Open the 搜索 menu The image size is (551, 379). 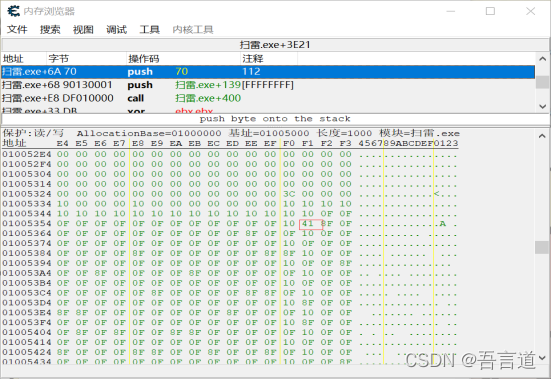[x=50, y=30]
